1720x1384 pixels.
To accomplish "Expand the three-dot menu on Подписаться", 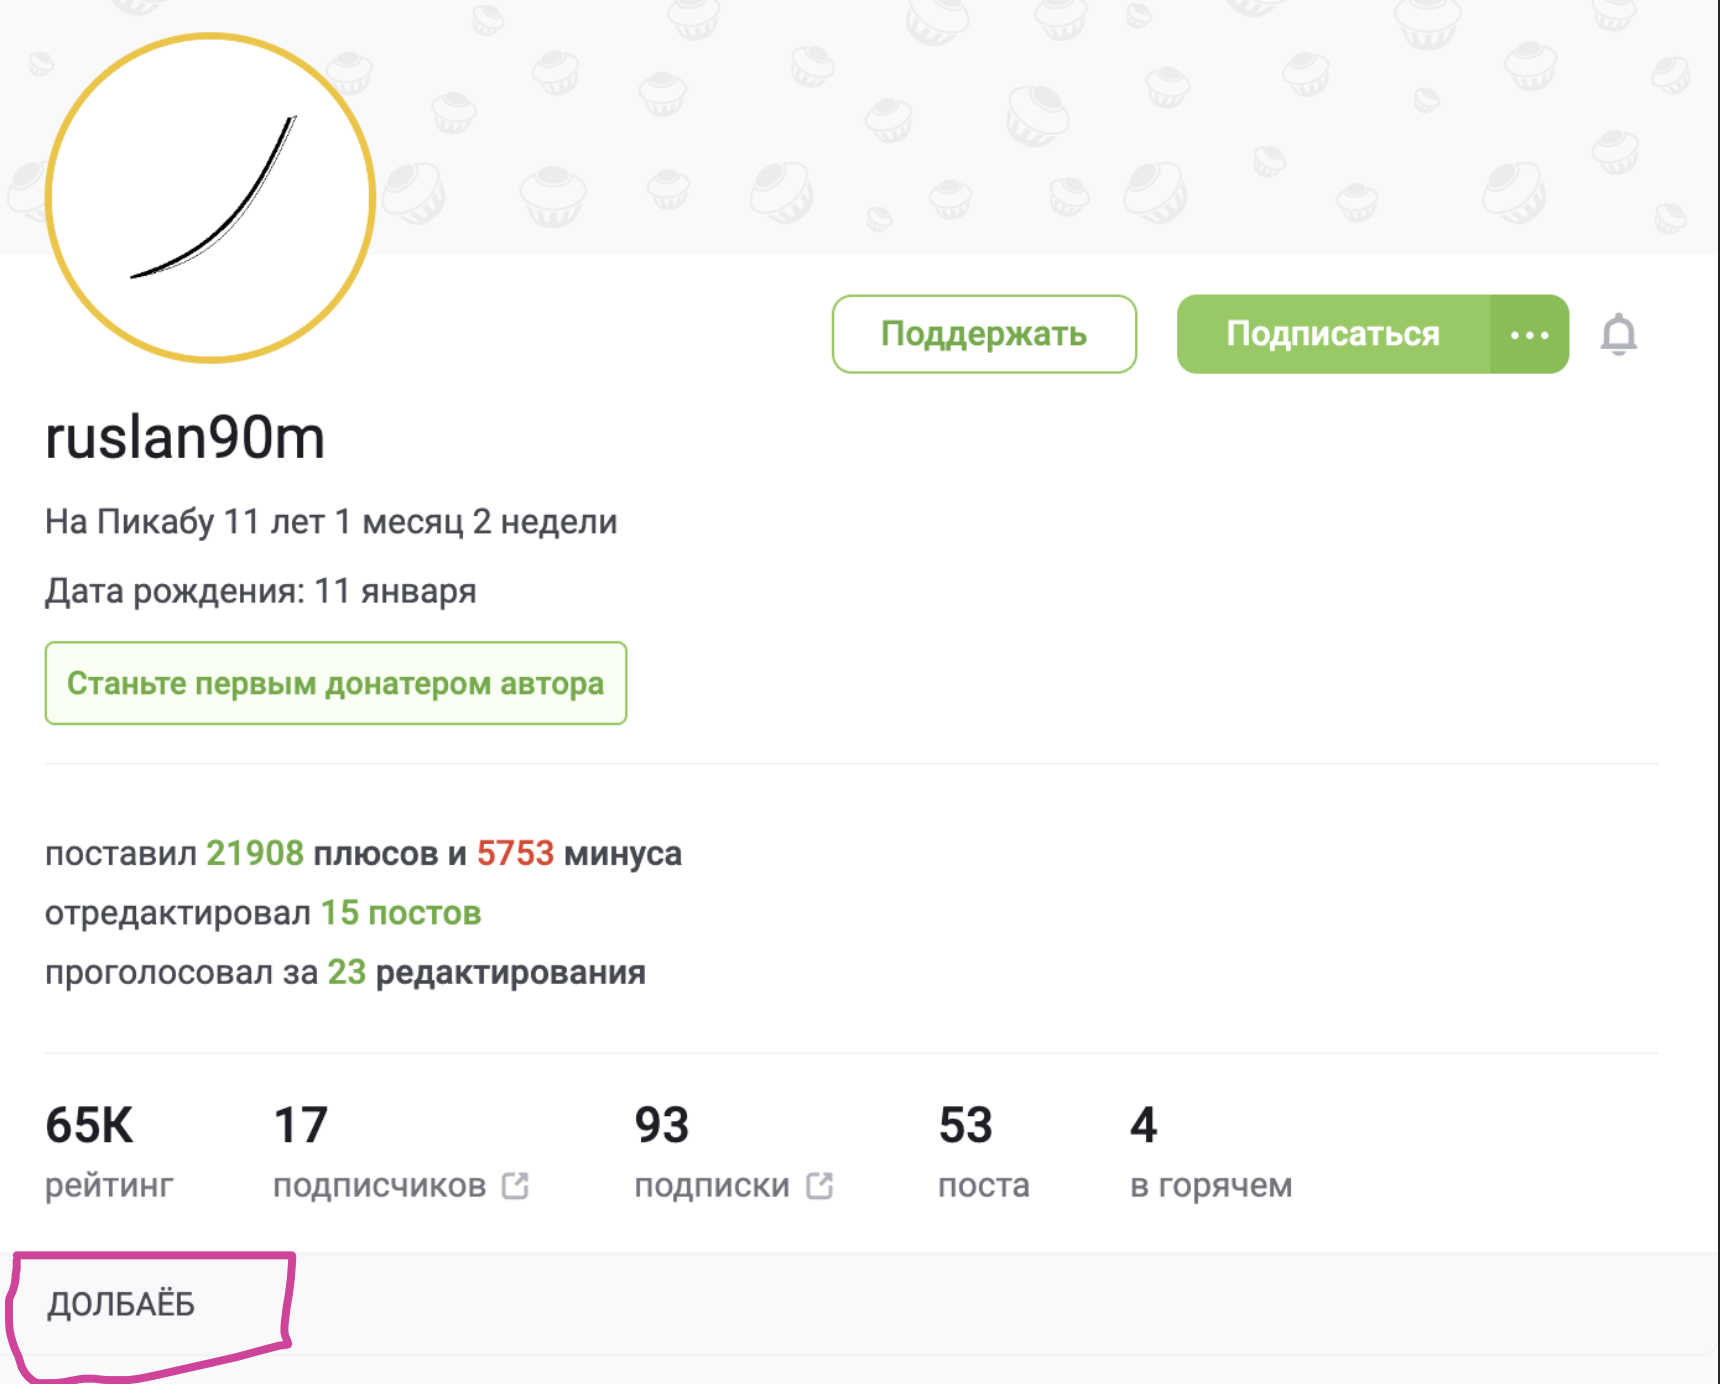I will tap(1529, 335).
